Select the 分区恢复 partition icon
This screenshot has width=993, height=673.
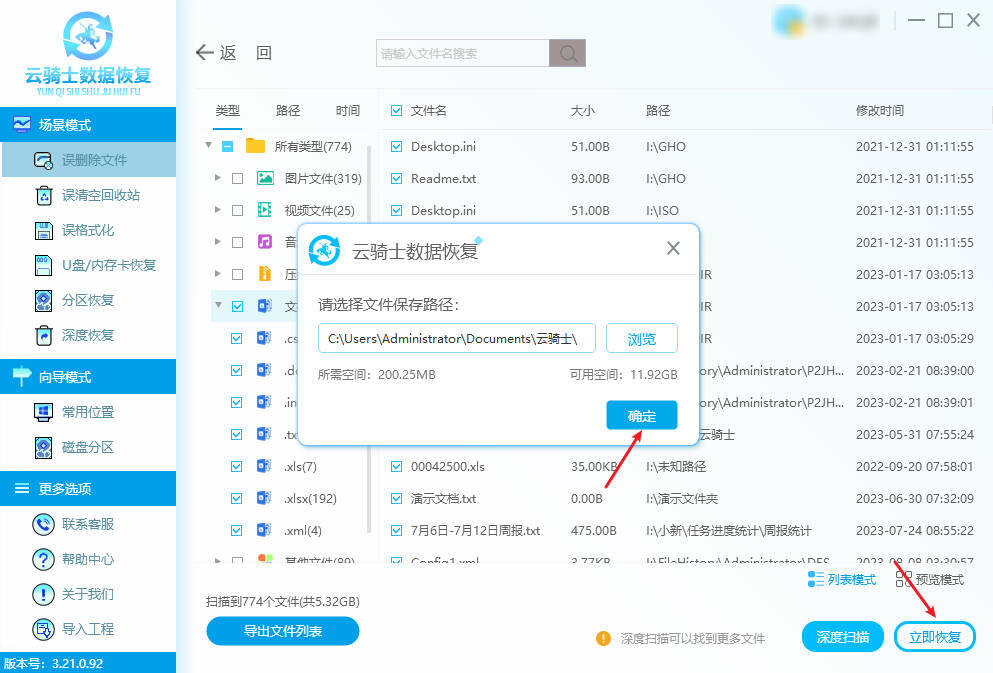(43, 300)
